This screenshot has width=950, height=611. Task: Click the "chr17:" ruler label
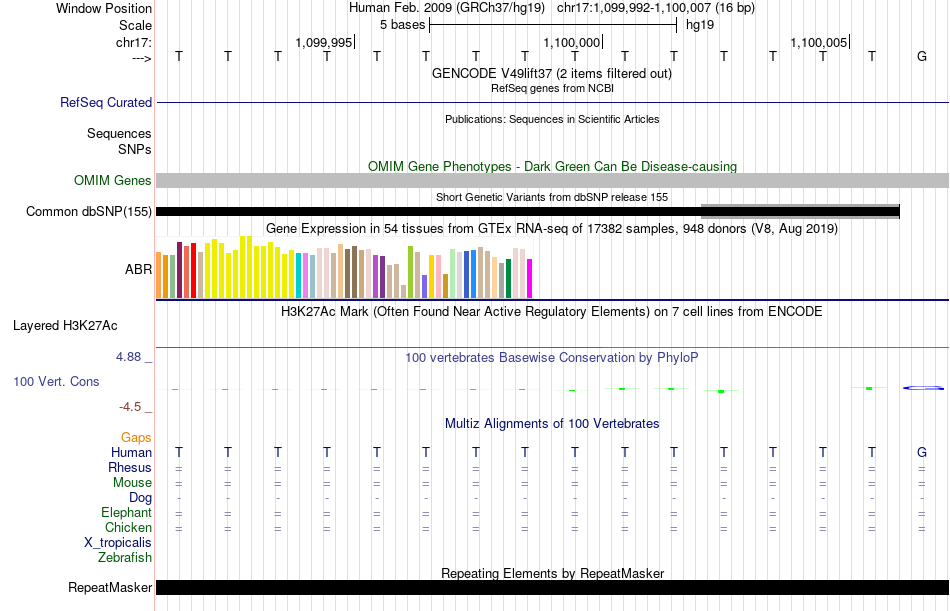pyautogui.click(x=133, y=42)
